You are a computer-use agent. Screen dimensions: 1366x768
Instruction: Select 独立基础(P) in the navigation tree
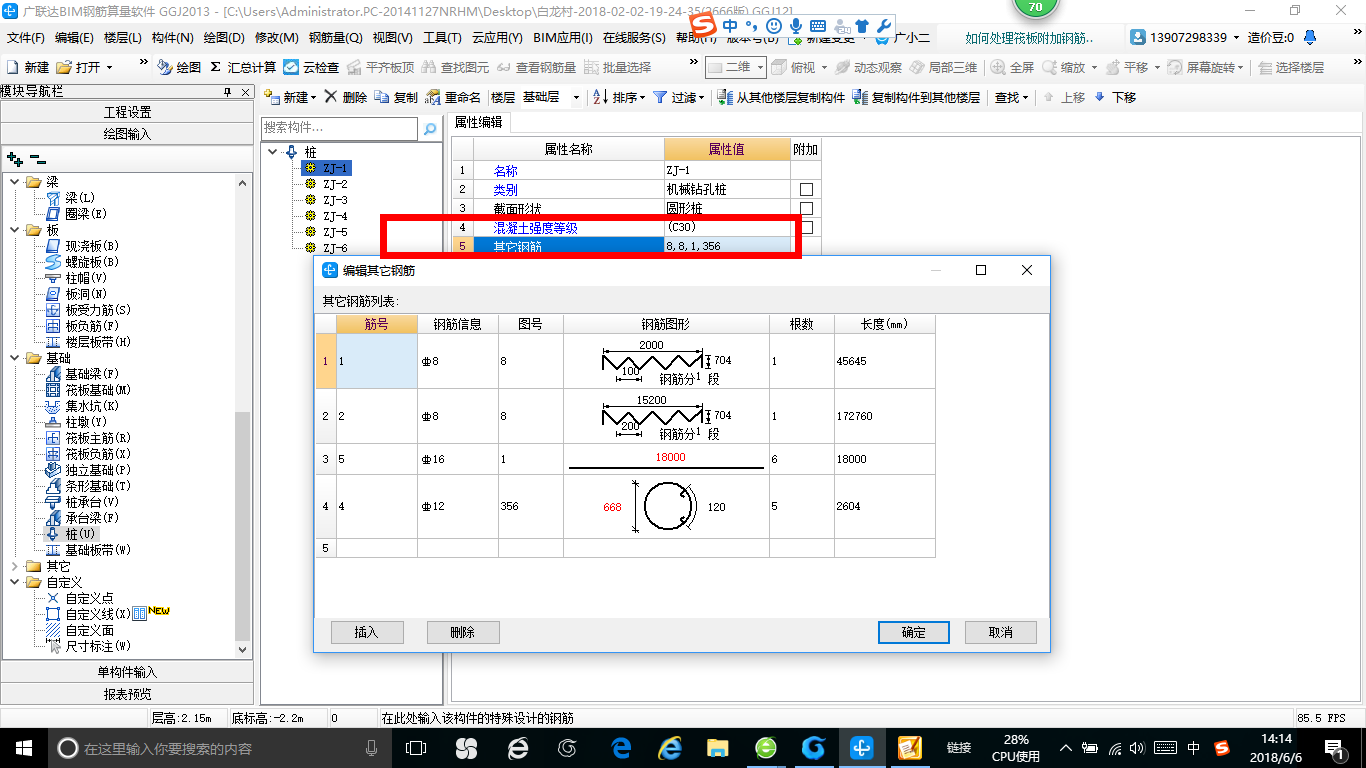tap(98, 470)
